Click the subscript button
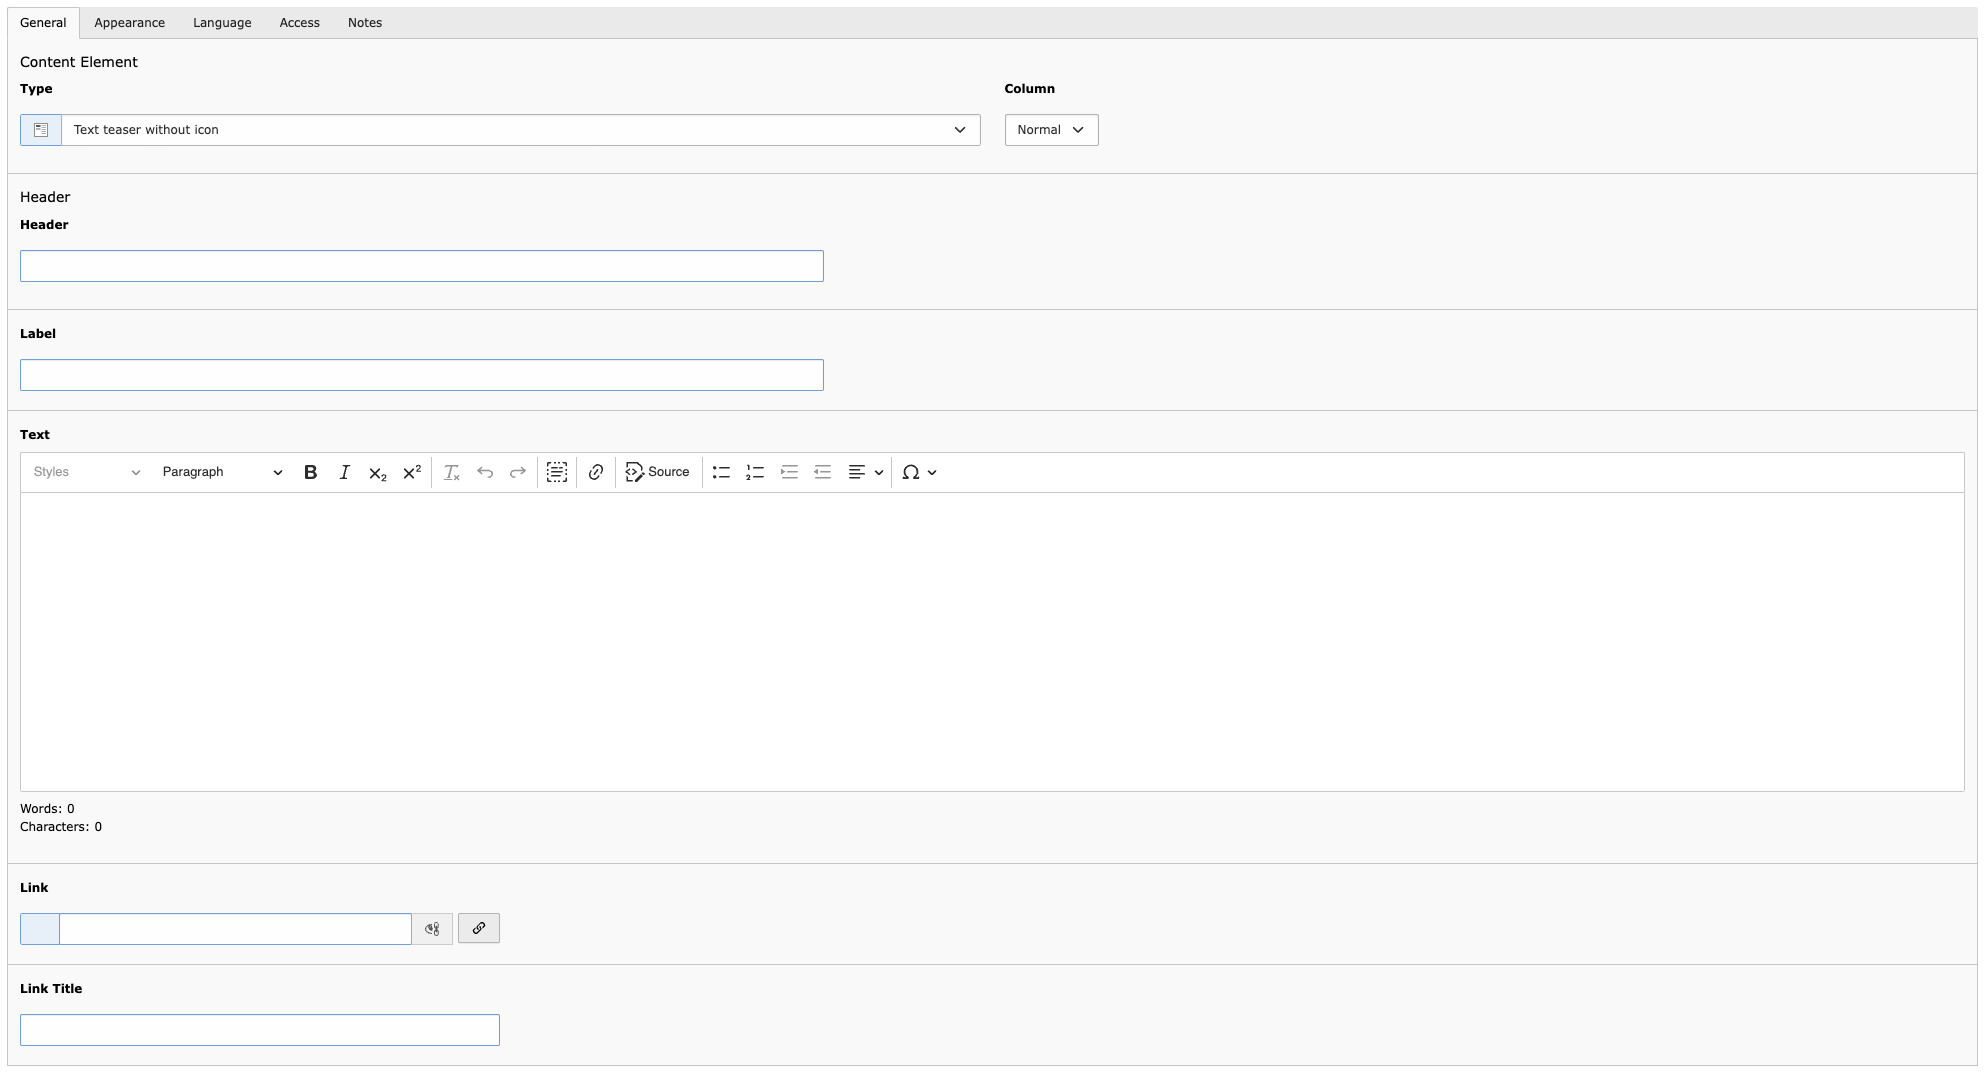 point(377,472)
